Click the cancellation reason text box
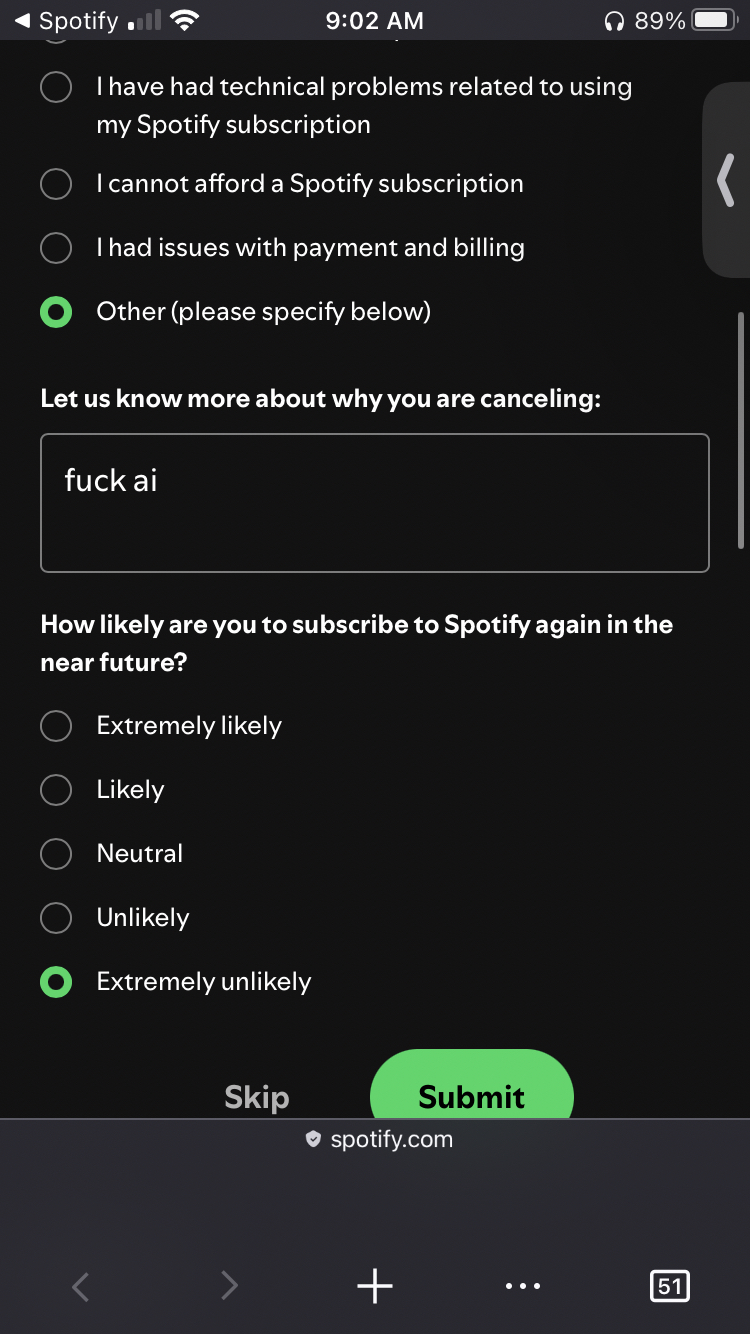750x1334 pixels. [375, 503]
